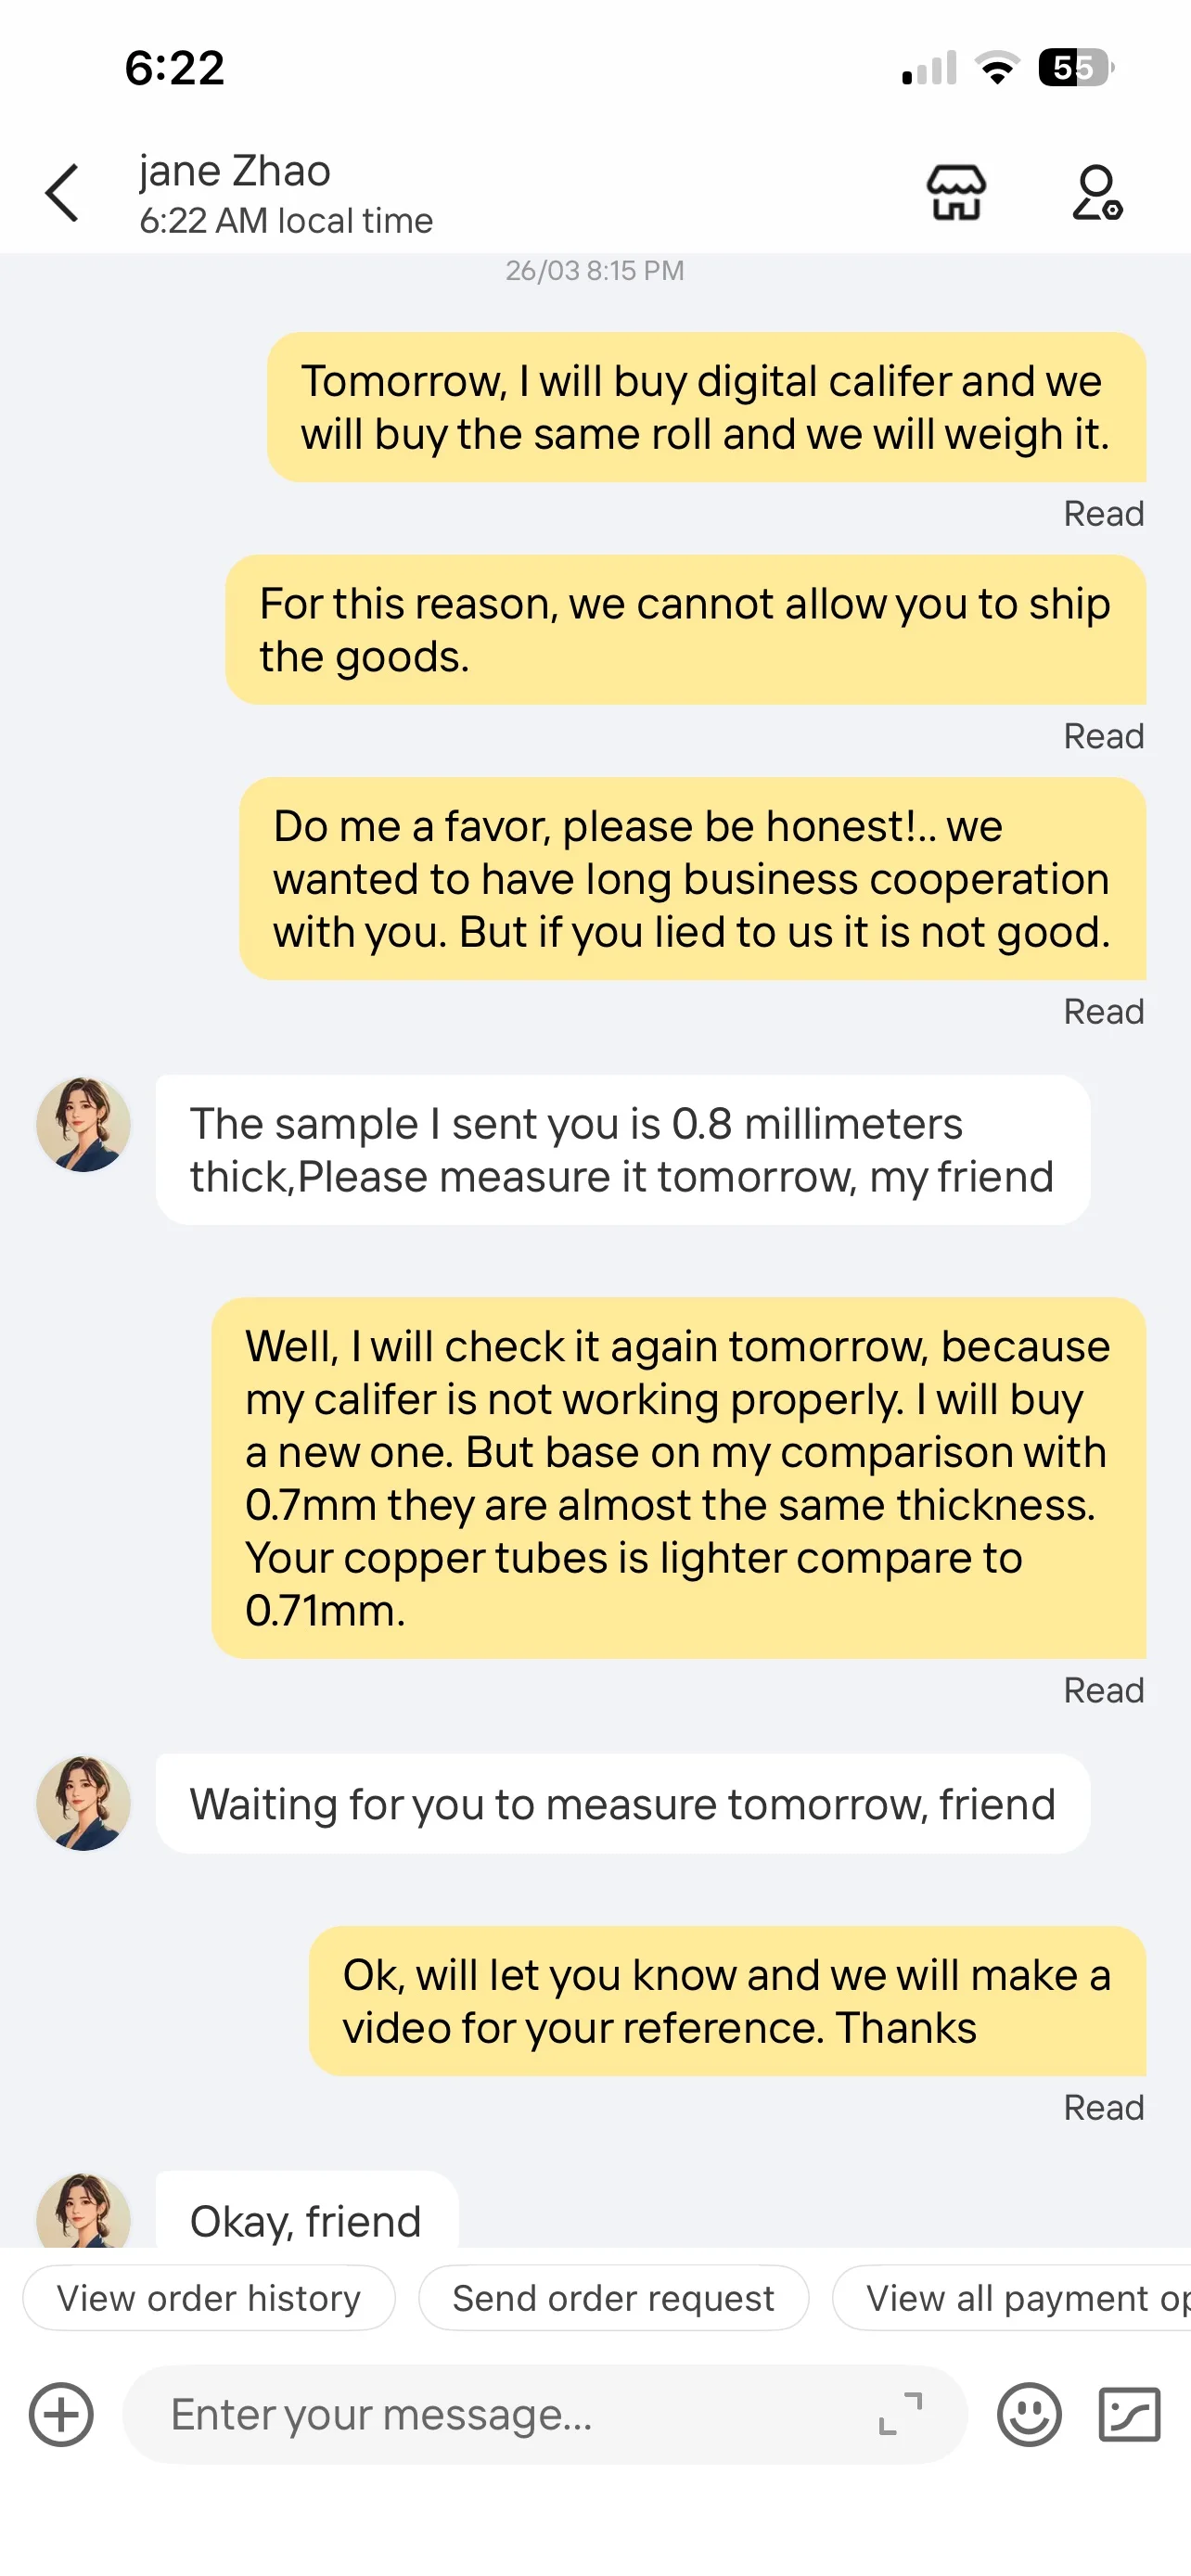Expand the message input box
The width and height of the screenshot is (1191, 2576).
point(900,2414)
